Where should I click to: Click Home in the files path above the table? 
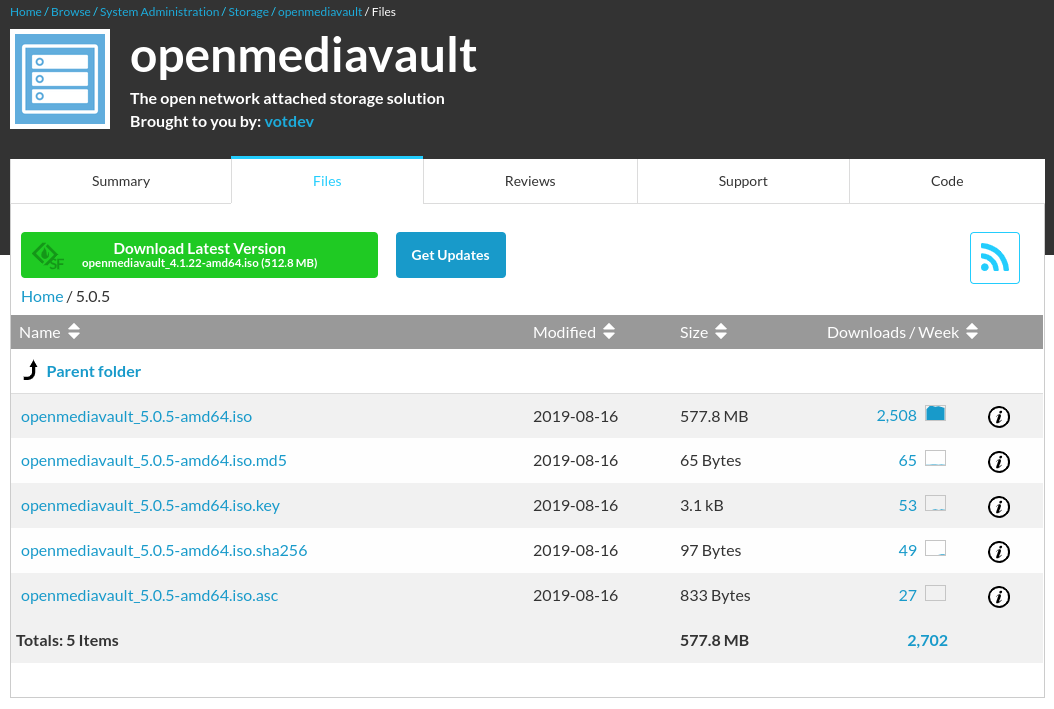[42, 296]
